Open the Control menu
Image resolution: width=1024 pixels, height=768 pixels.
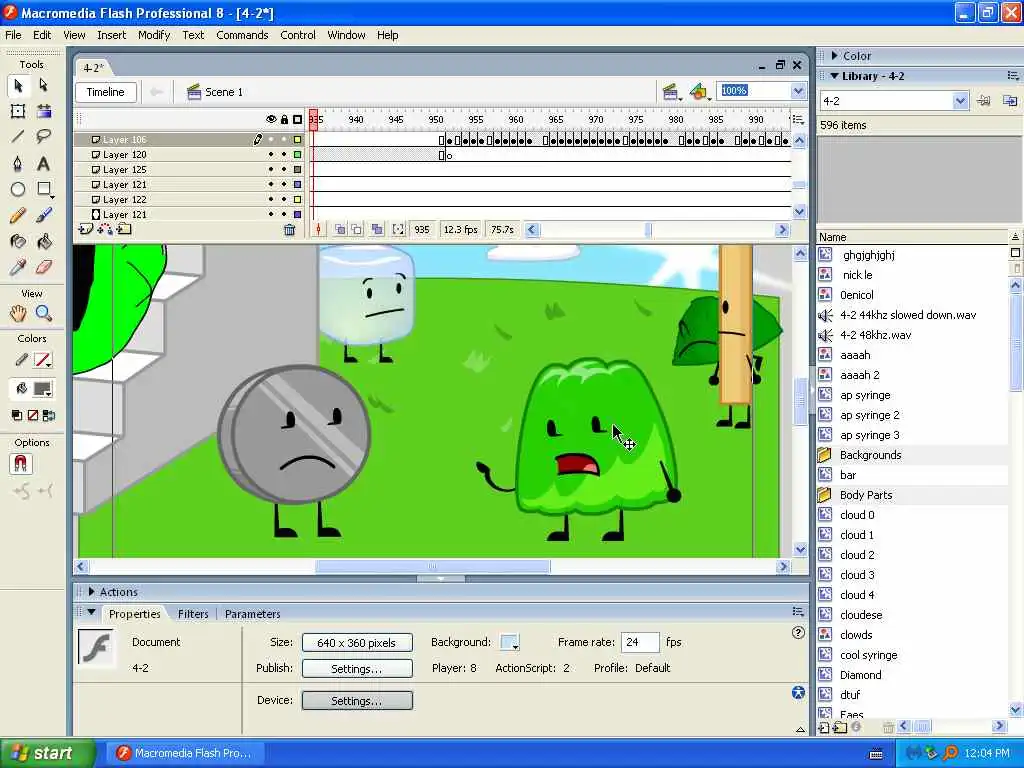tap(298, 35)
